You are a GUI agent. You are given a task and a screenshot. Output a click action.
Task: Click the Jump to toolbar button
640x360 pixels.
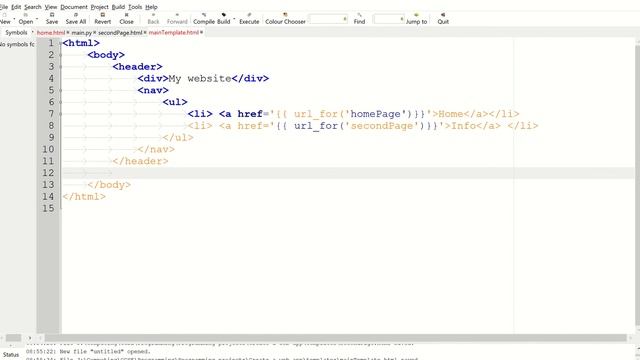click(x=416, y=18)
